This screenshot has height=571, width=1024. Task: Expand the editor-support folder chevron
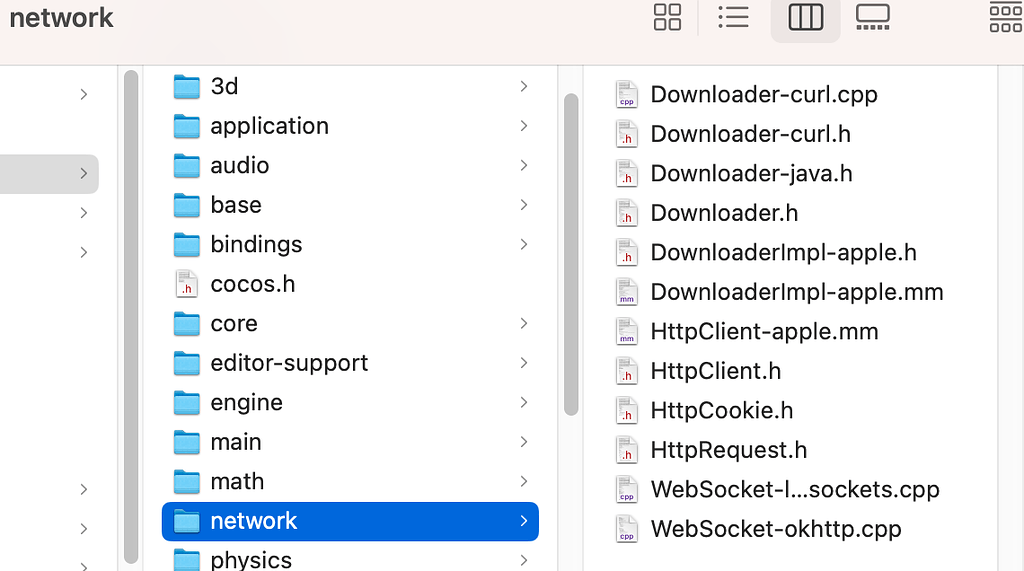523,363
